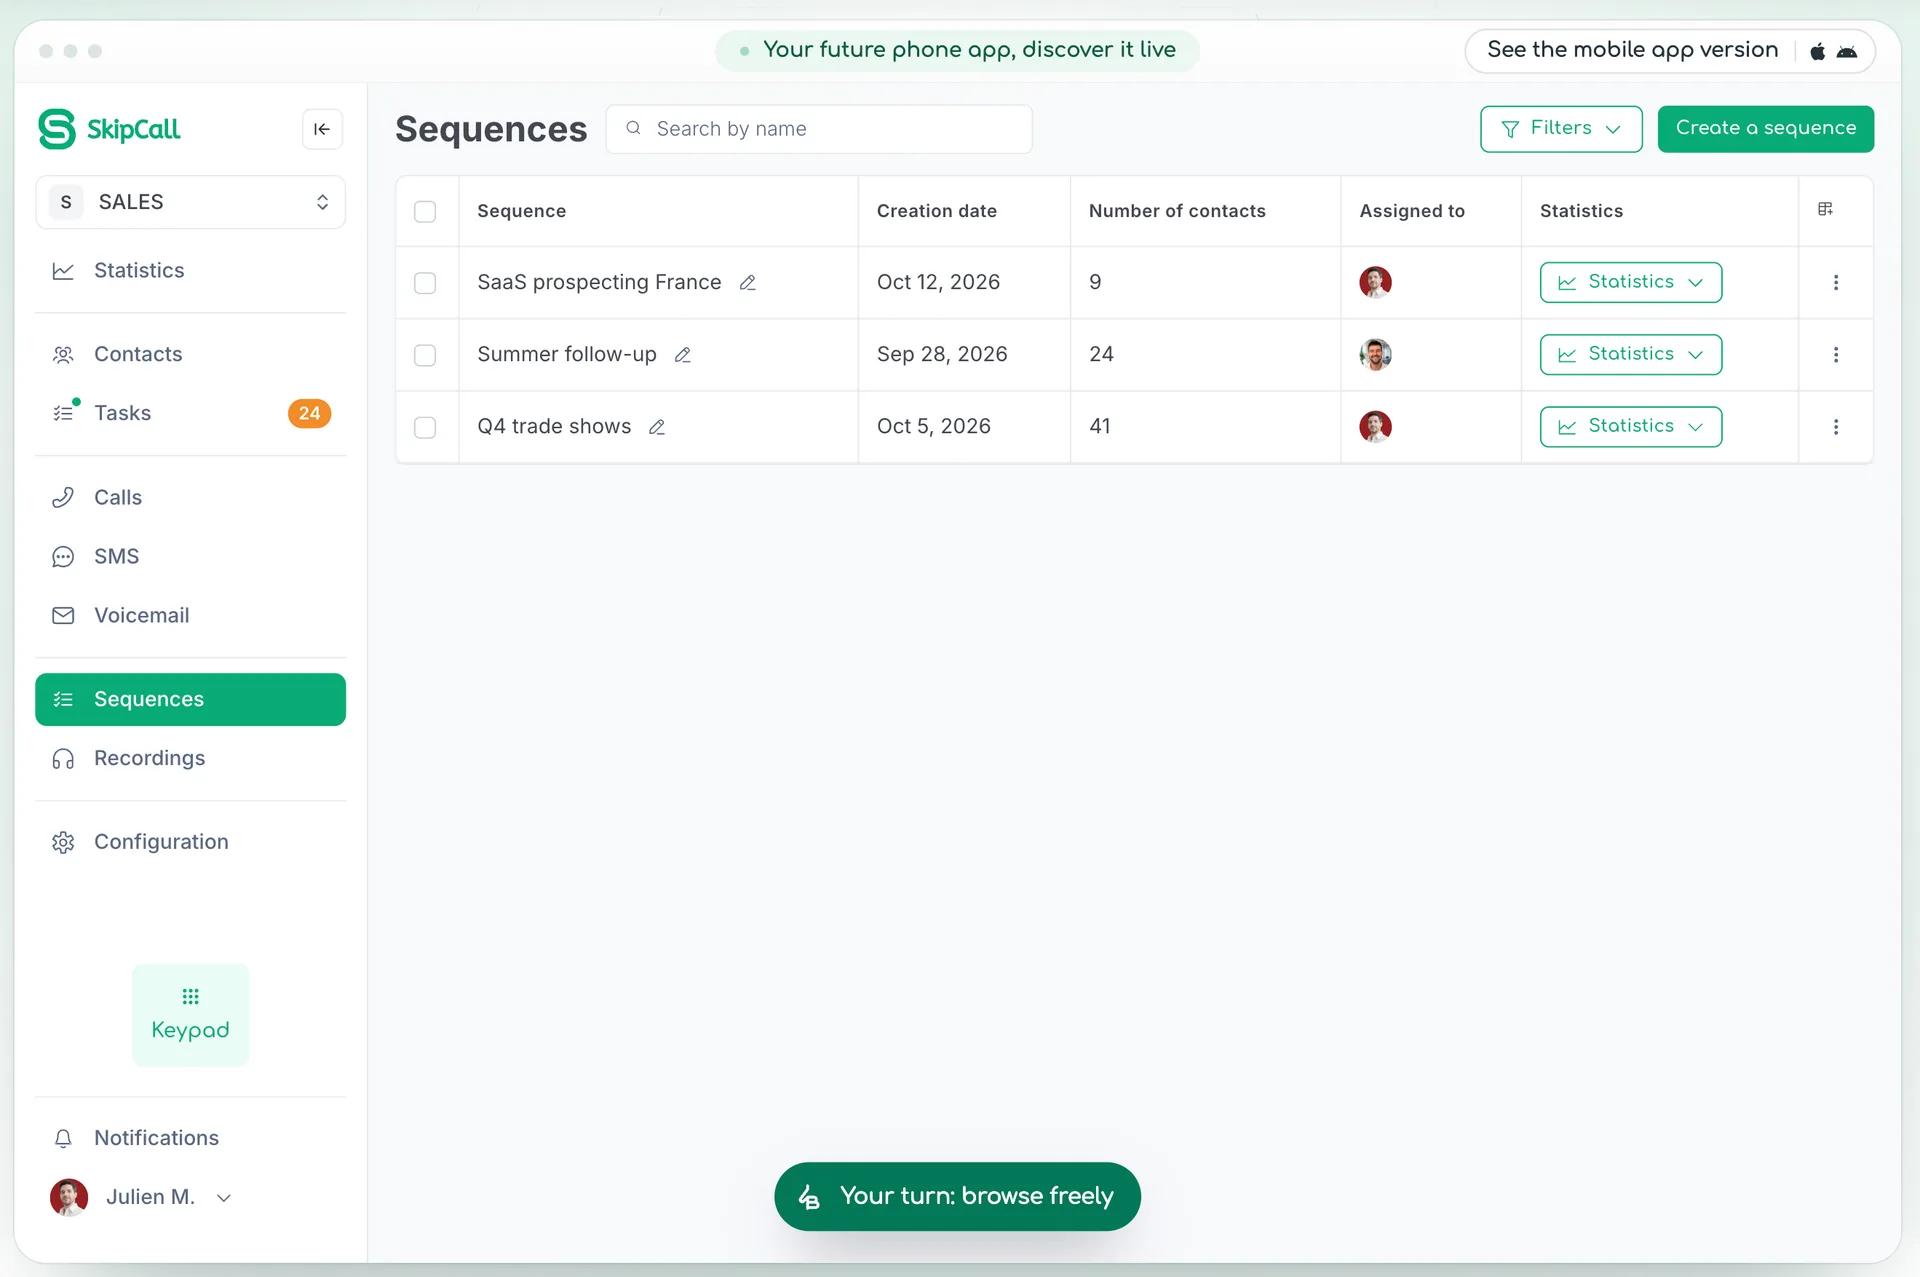Open Calls in the sidebar
This screenshot has height=1277, width=1920.
point(190,497)
